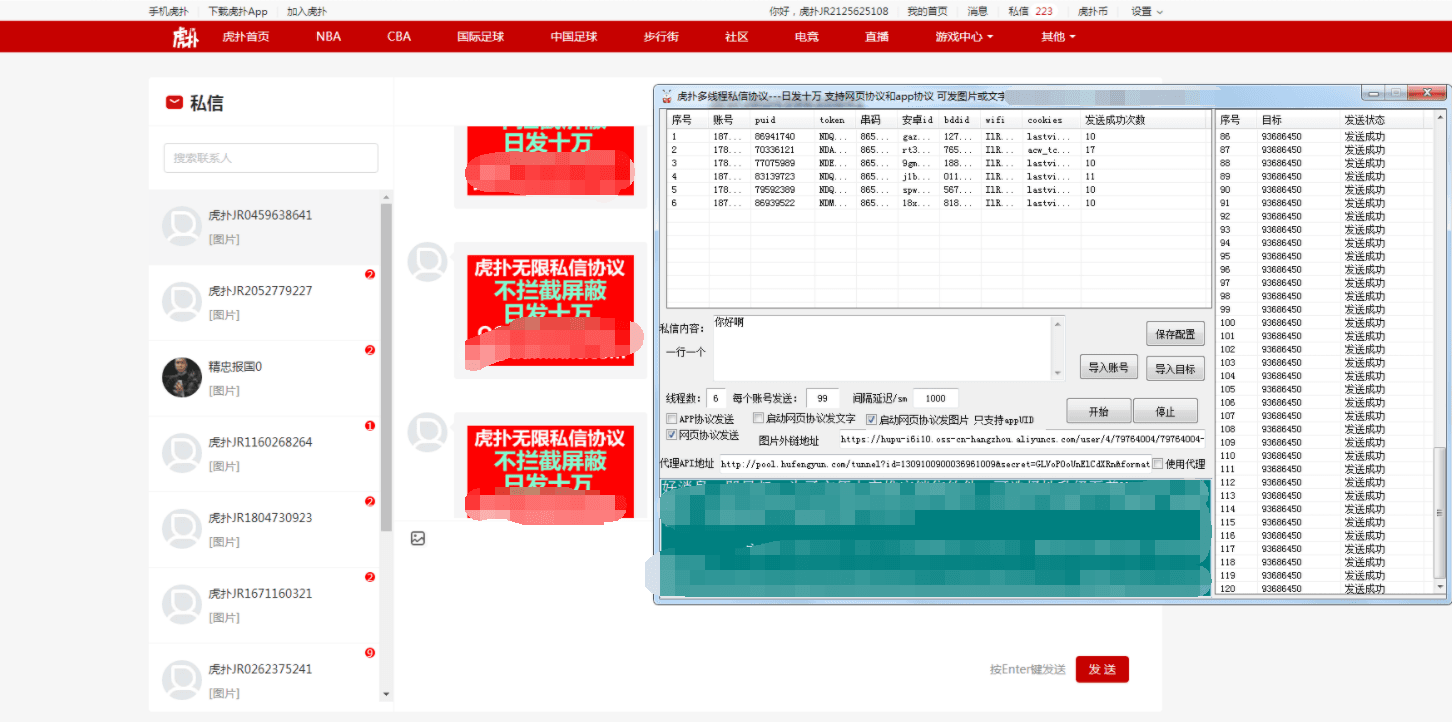Image resolution: width=1452 pixels, height=722 pixels.
Task: Open the 设置 dropdown in the top bar
Action: (x=1147, y=11)
